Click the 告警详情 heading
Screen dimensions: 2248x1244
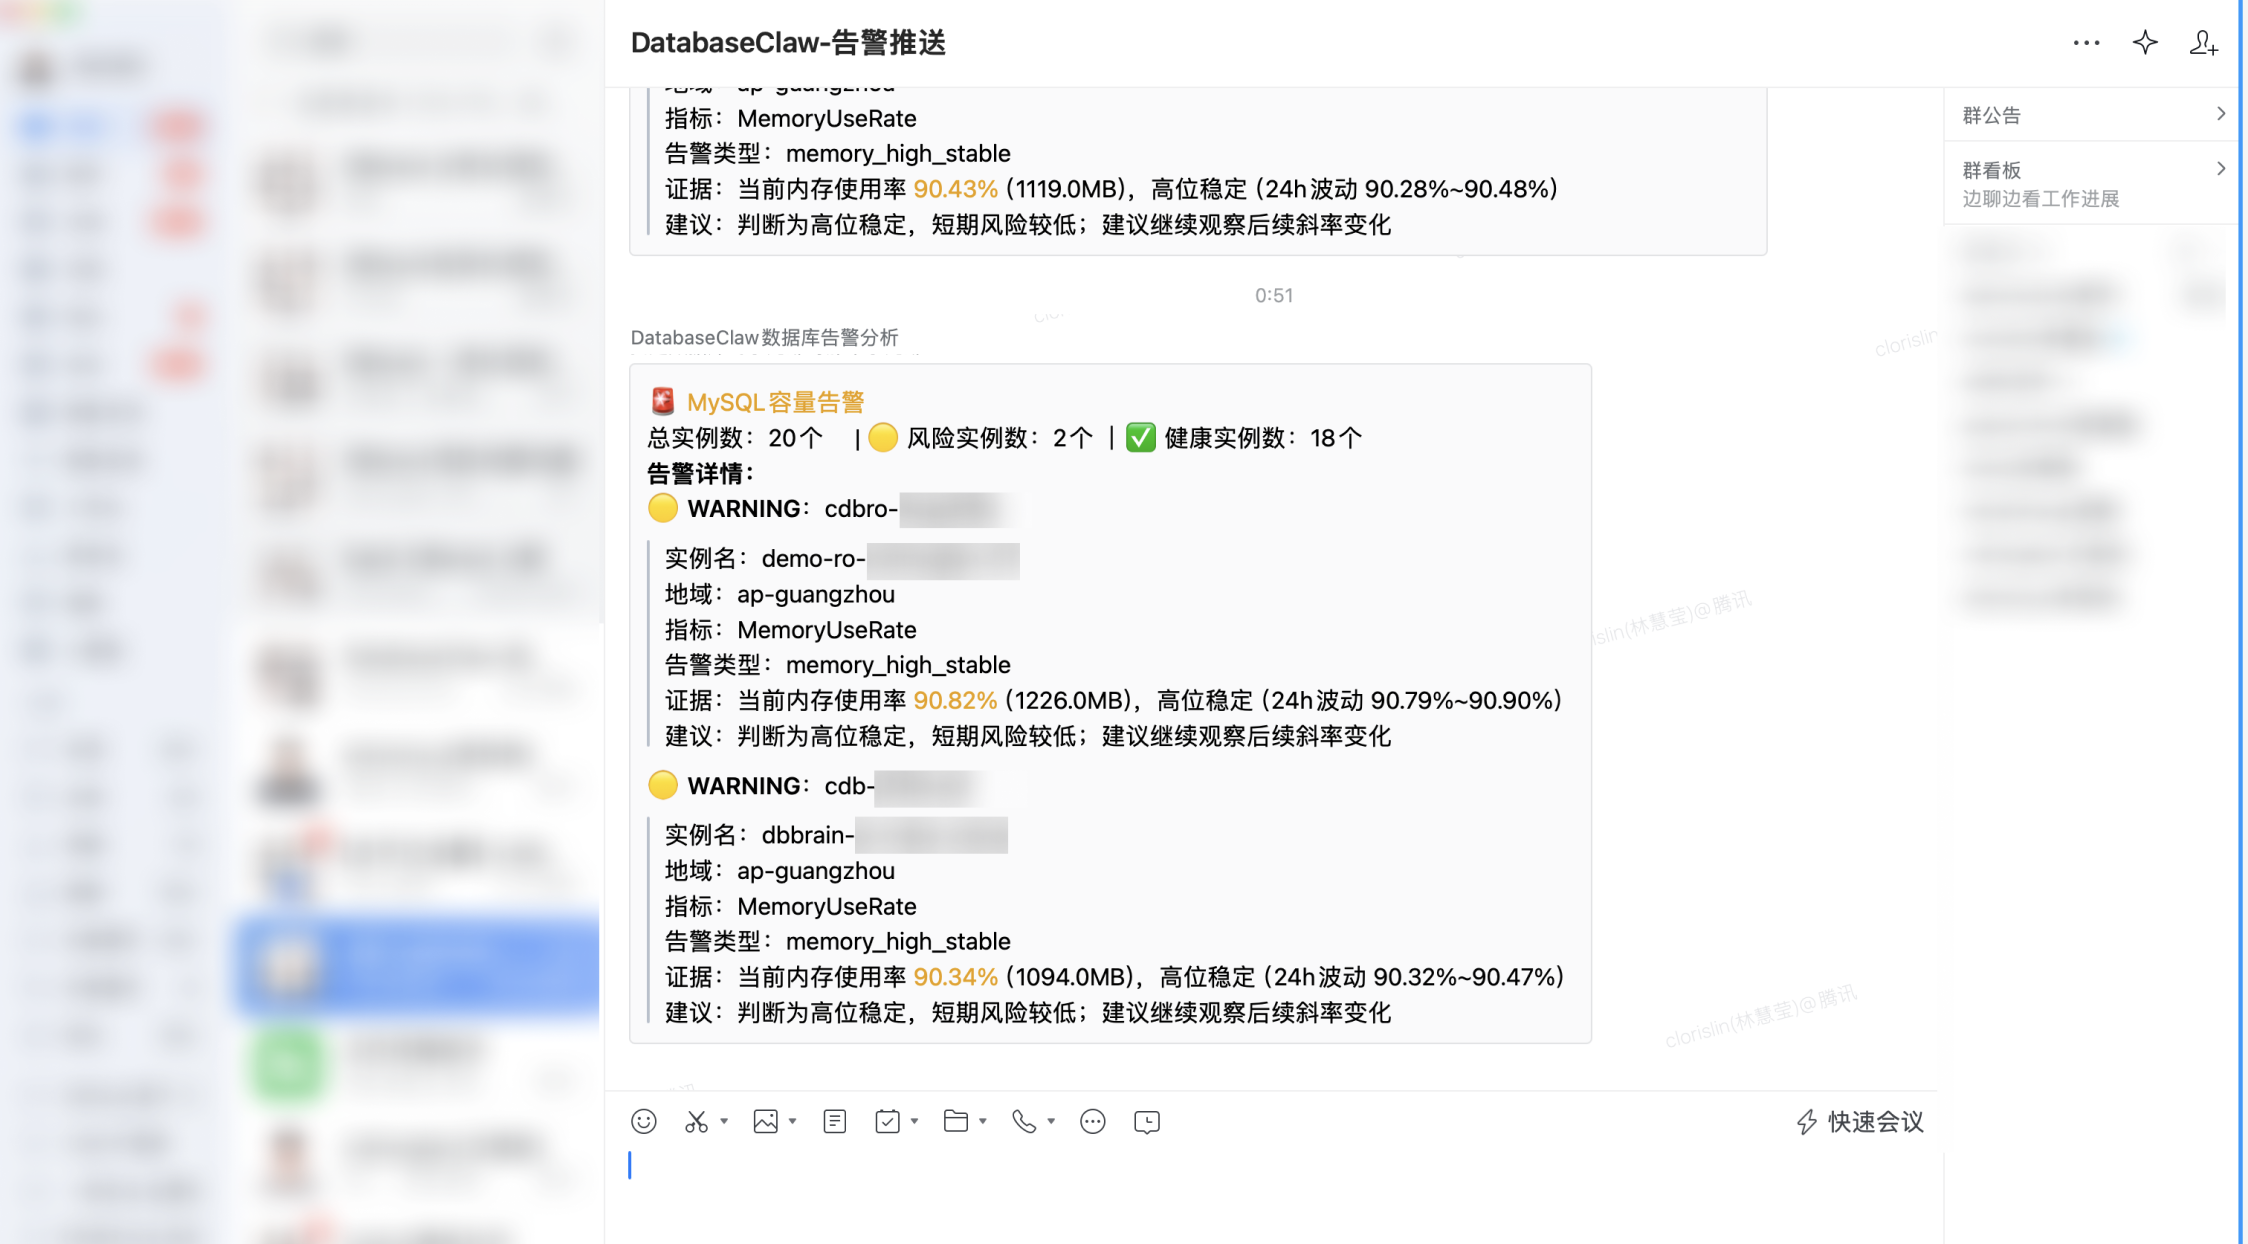coord(701,474)
